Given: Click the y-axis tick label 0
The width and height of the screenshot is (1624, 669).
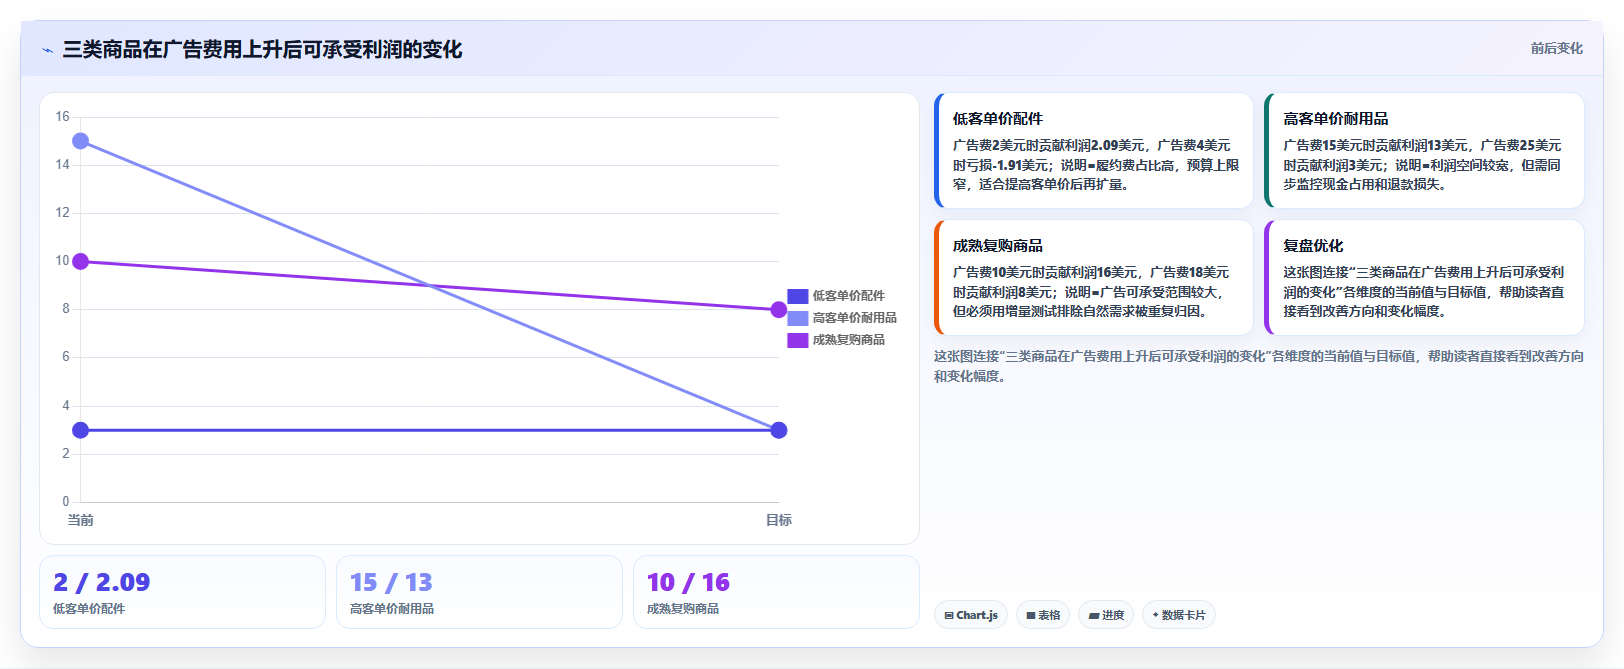Looking at the screenshot, I should (x=66, y=502).
